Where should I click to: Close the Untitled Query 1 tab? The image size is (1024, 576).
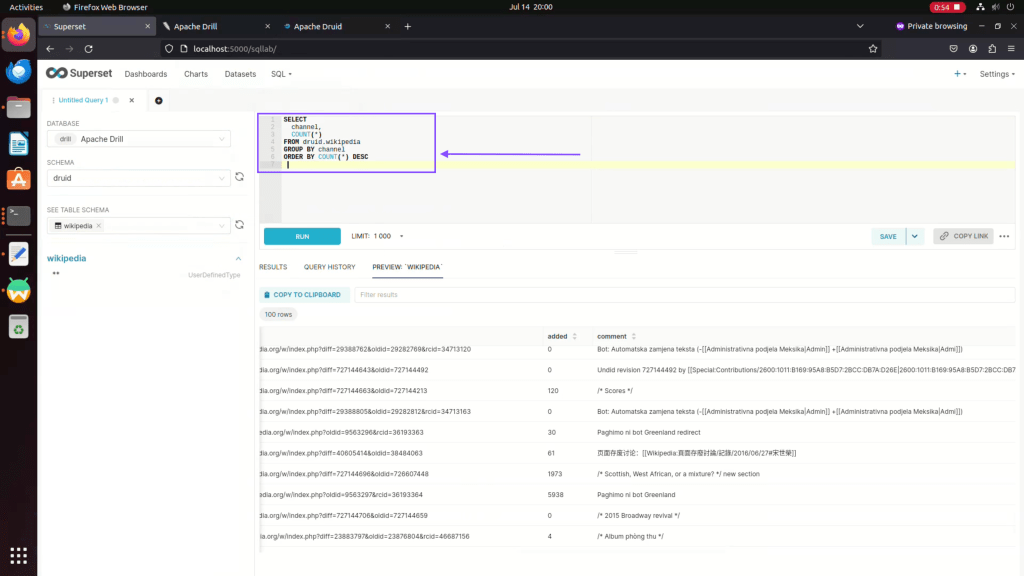[x=130, y=100]
